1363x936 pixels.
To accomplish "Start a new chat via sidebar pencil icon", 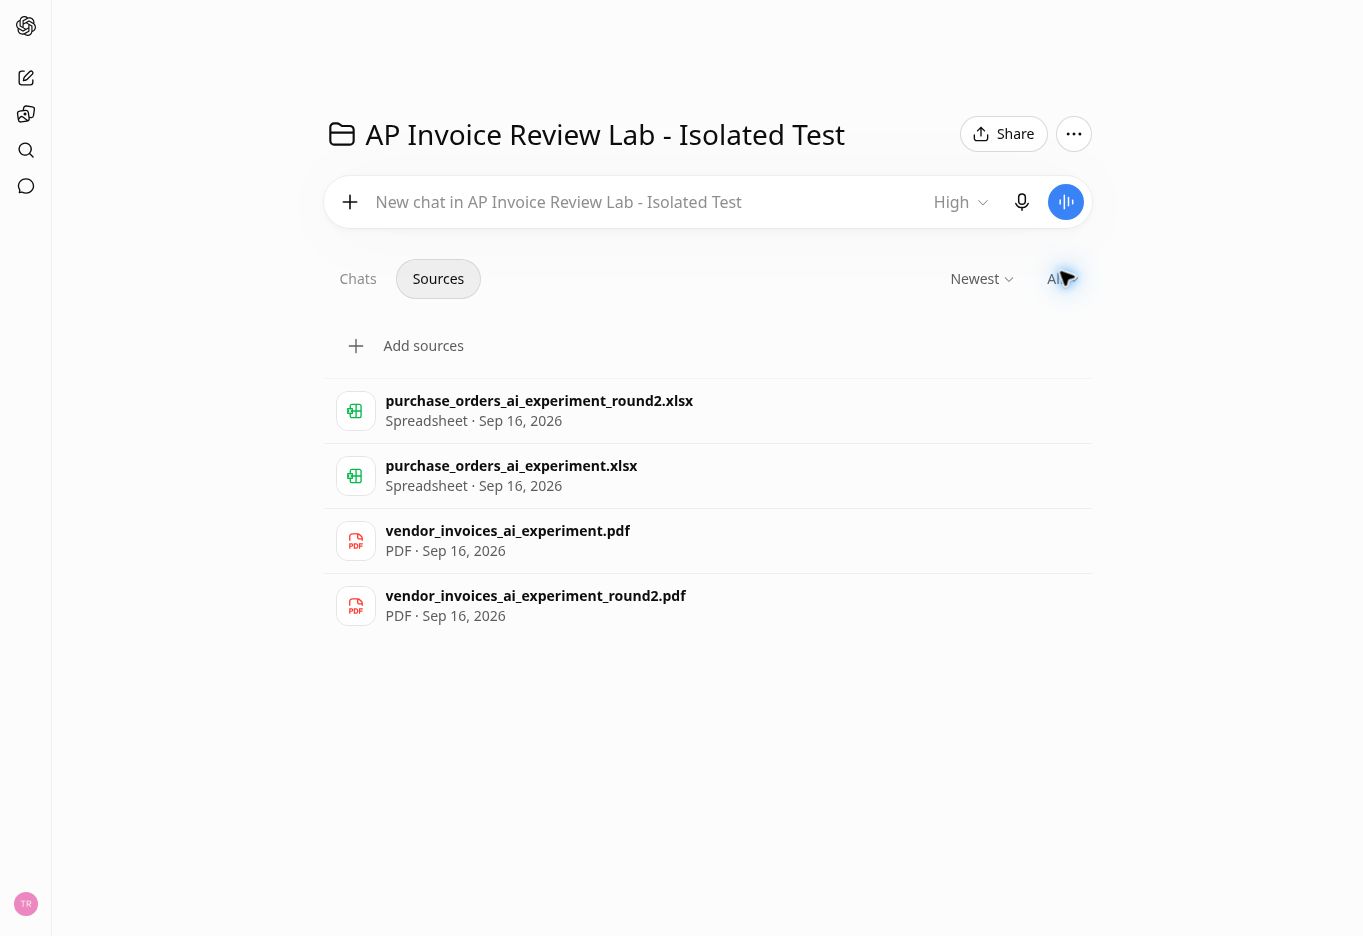I will pyautogui.click(x=26, y=78).
